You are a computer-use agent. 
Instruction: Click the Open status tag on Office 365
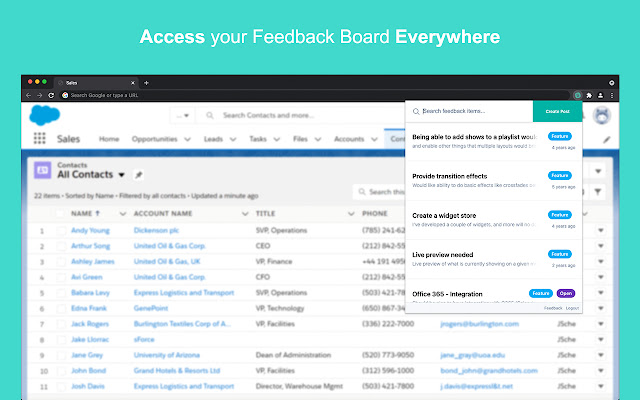point(565,293)
